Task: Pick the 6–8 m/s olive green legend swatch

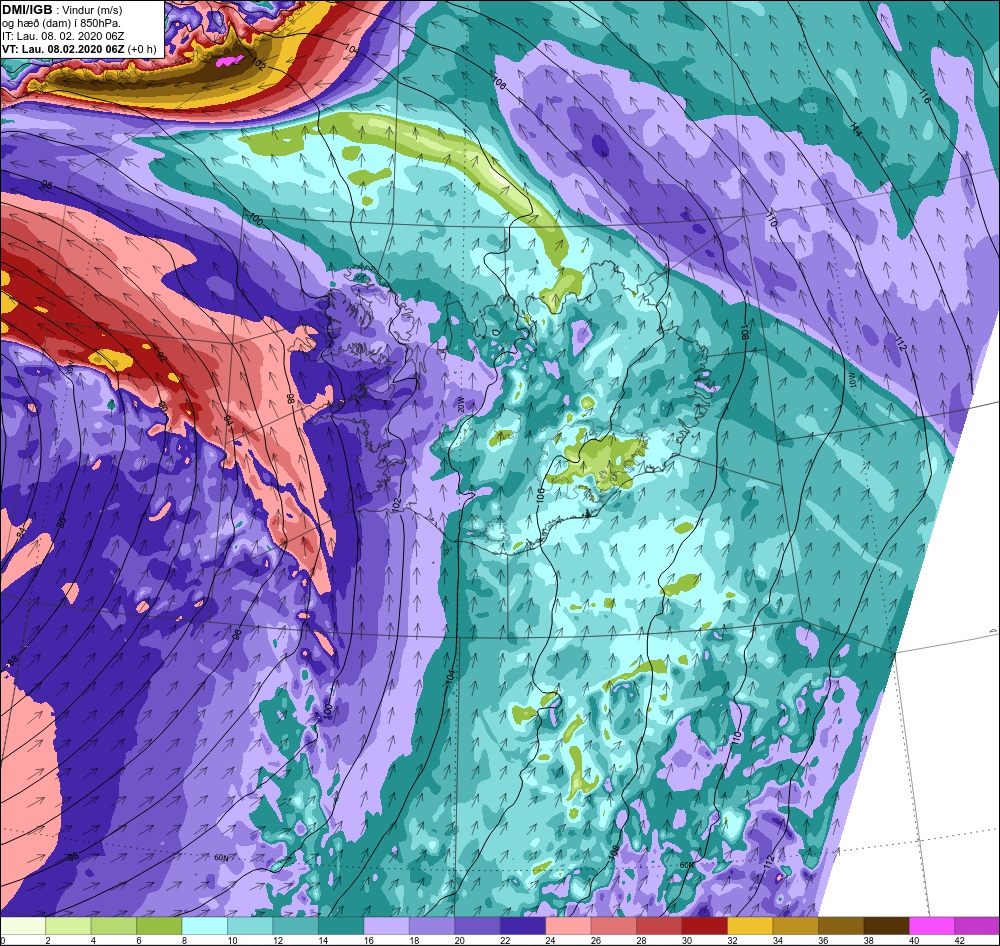Action: [x=159, y=926]
